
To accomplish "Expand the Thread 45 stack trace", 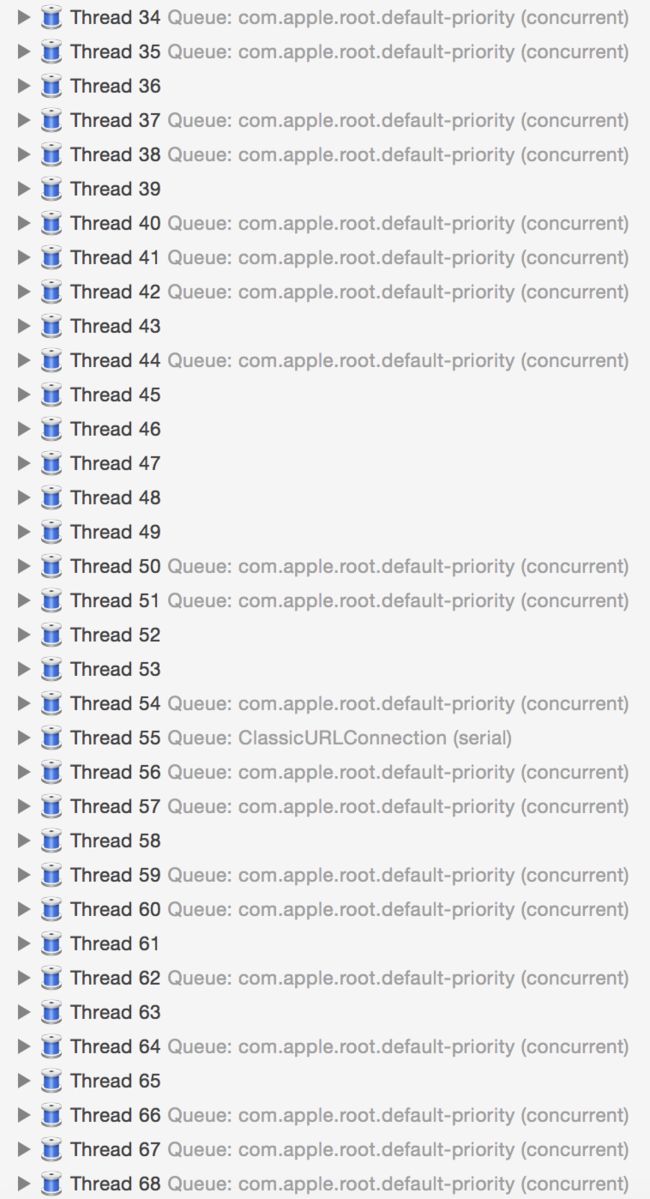I will pyautogui.click(x=24, y=395).
